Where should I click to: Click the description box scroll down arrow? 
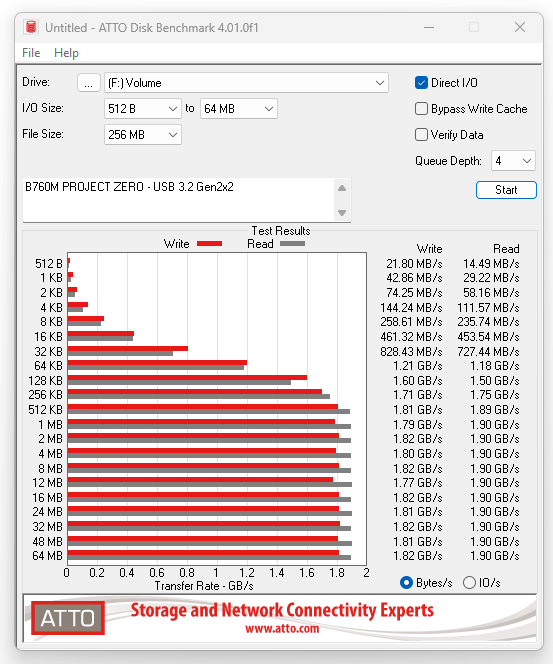342,213
